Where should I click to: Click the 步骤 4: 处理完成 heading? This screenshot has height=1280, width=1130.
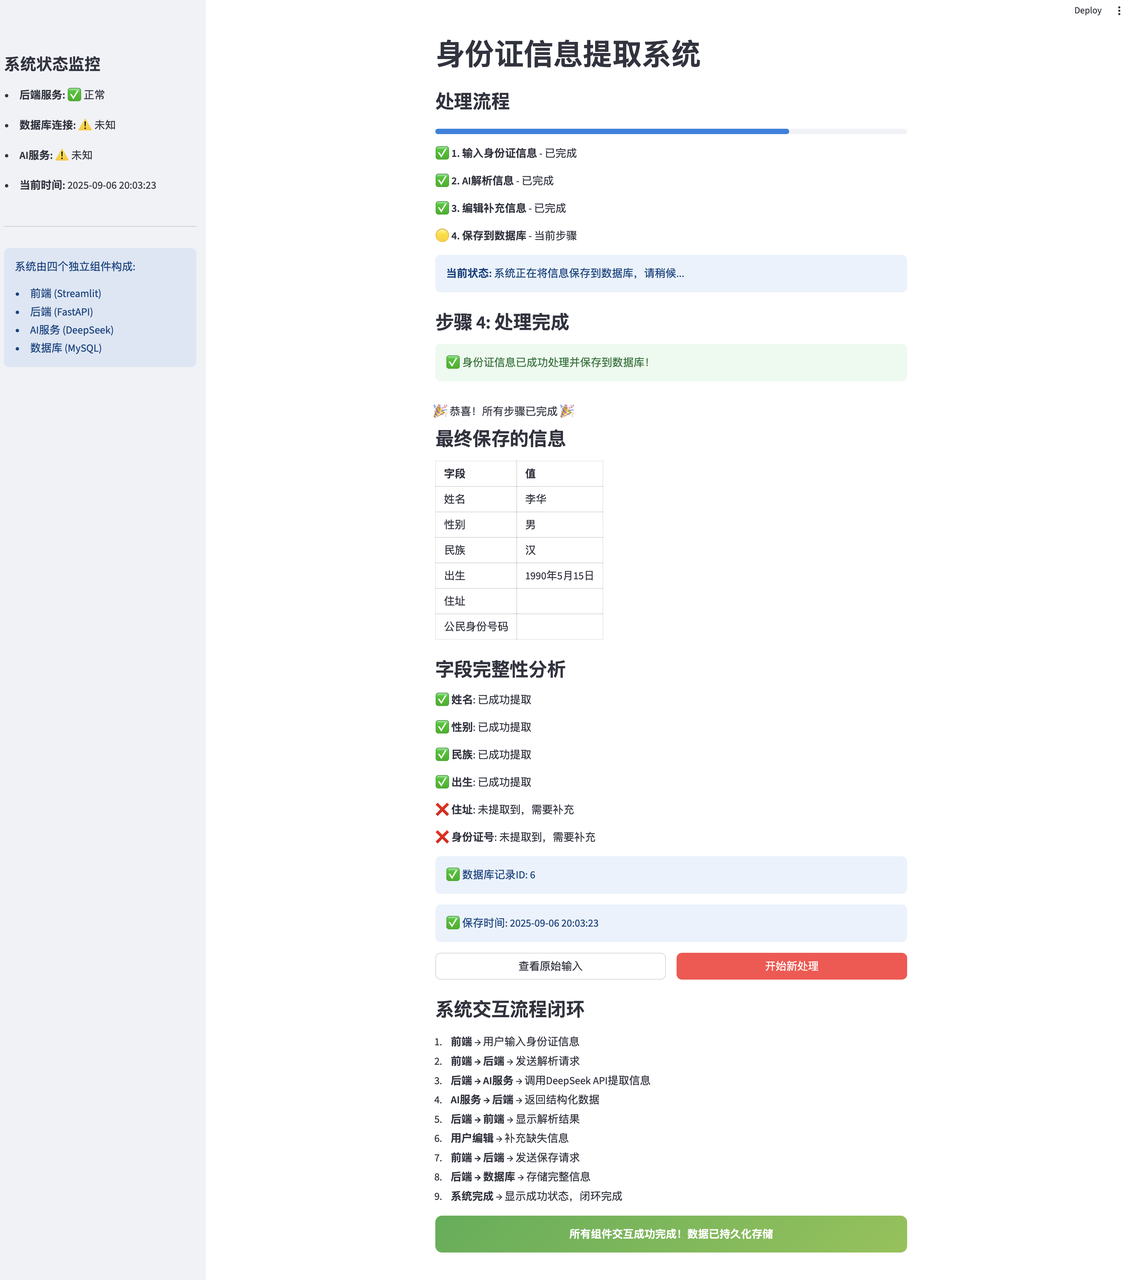click(x=502, y=322)
